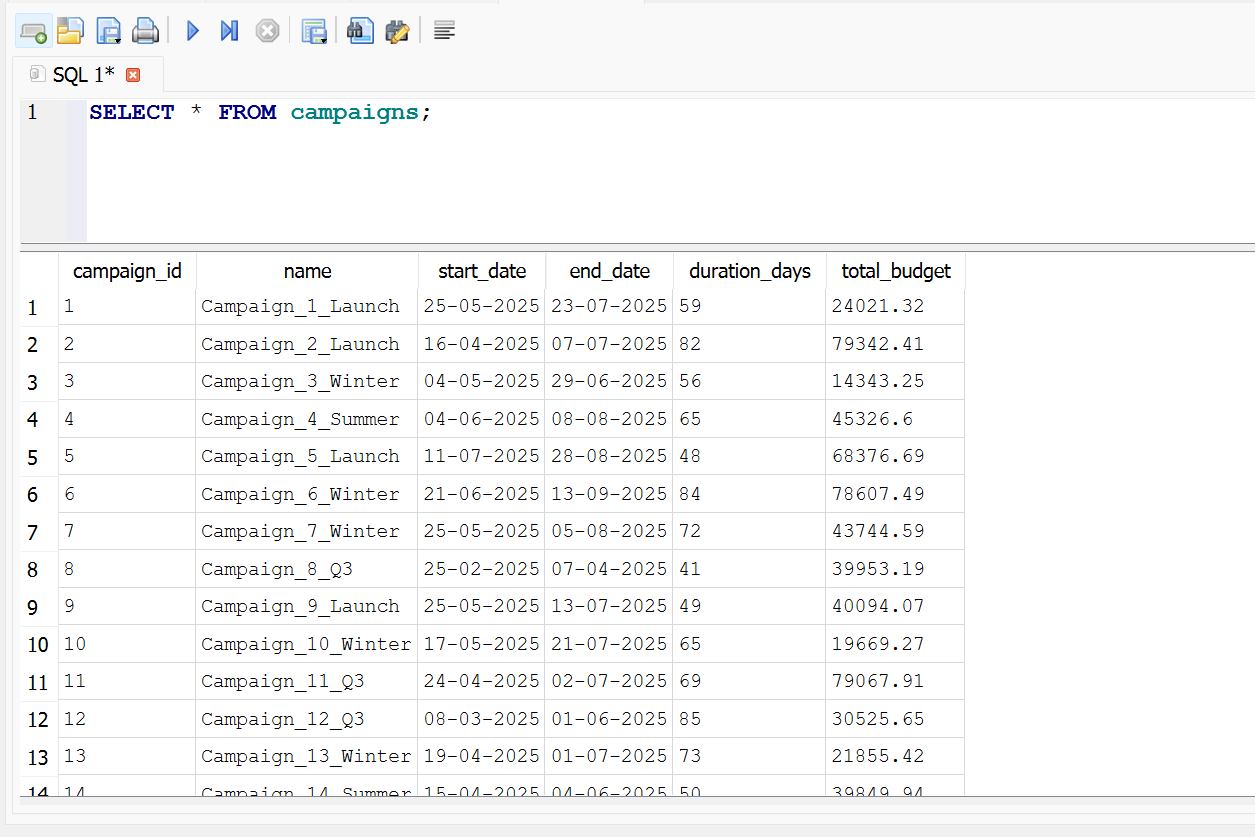Click the save SQL file icon
The height and width of the screenshot is (837, 1255).
point(107,31)
